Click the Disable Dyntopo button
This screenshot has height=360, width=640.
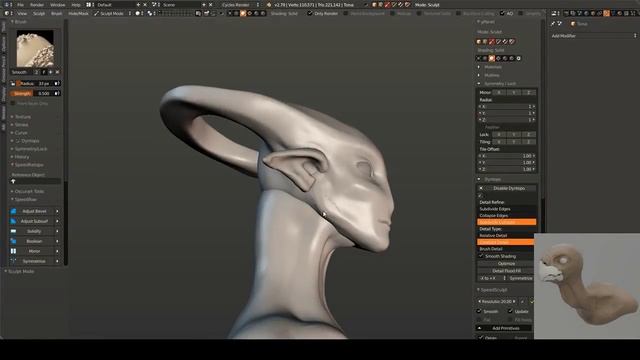point(507,188)
